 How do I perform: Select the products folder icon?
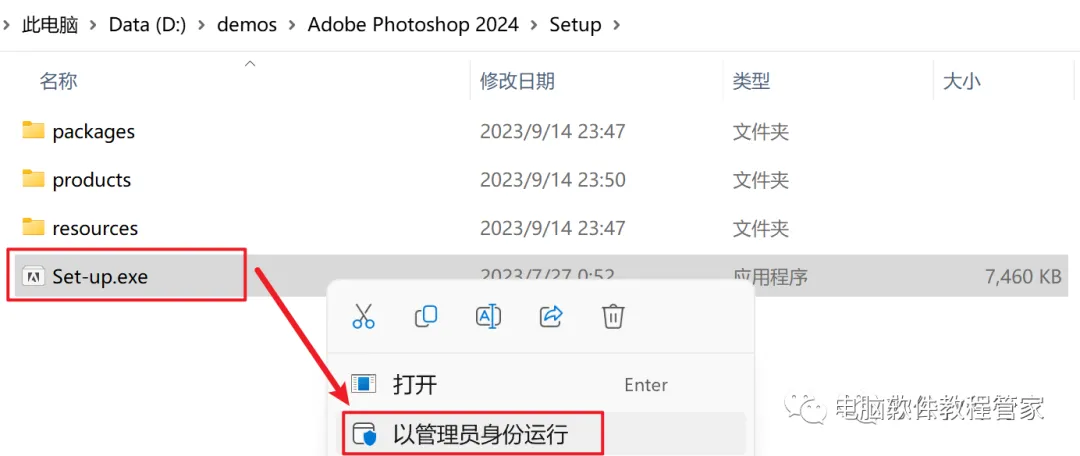(32, 179)
